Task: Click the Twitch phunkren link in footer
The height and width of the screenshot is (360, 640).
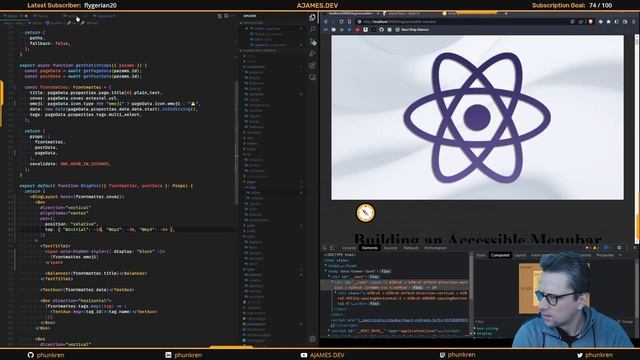Action: tap(457, 355)
